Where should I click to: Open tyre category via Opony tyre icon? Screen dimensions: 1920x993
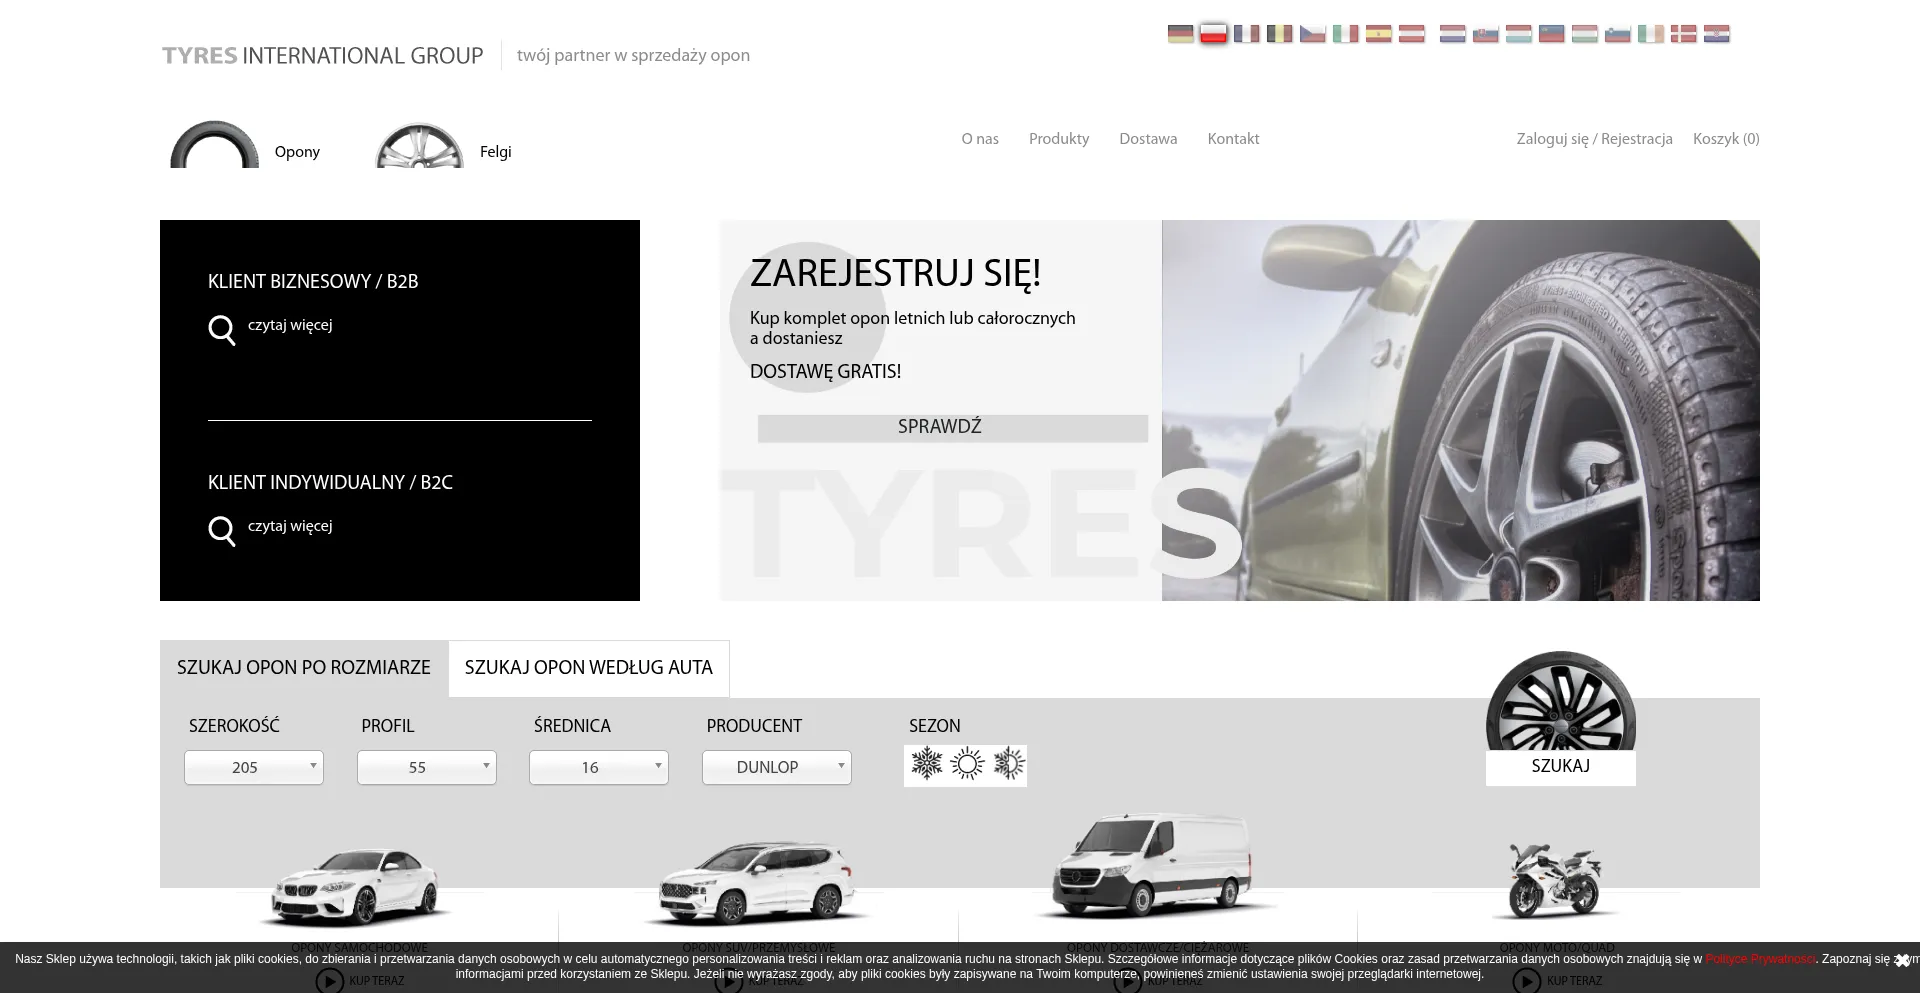click(x=214, y=144)
